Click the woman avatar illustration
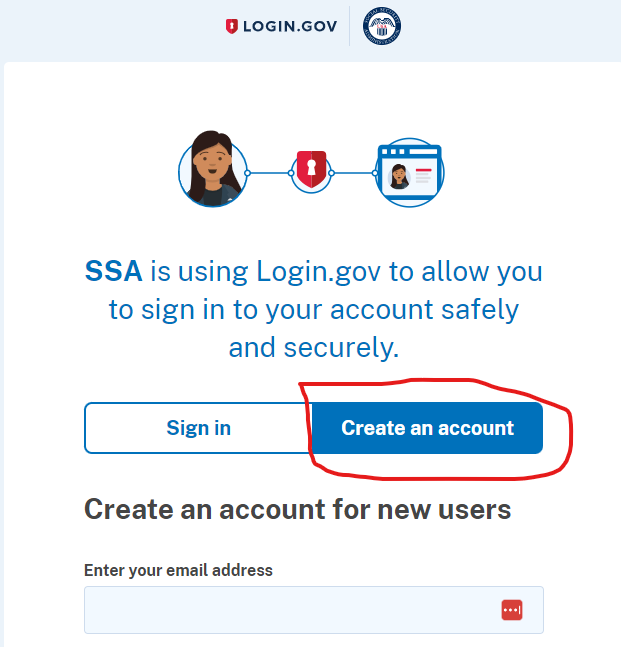 [213, 169]
